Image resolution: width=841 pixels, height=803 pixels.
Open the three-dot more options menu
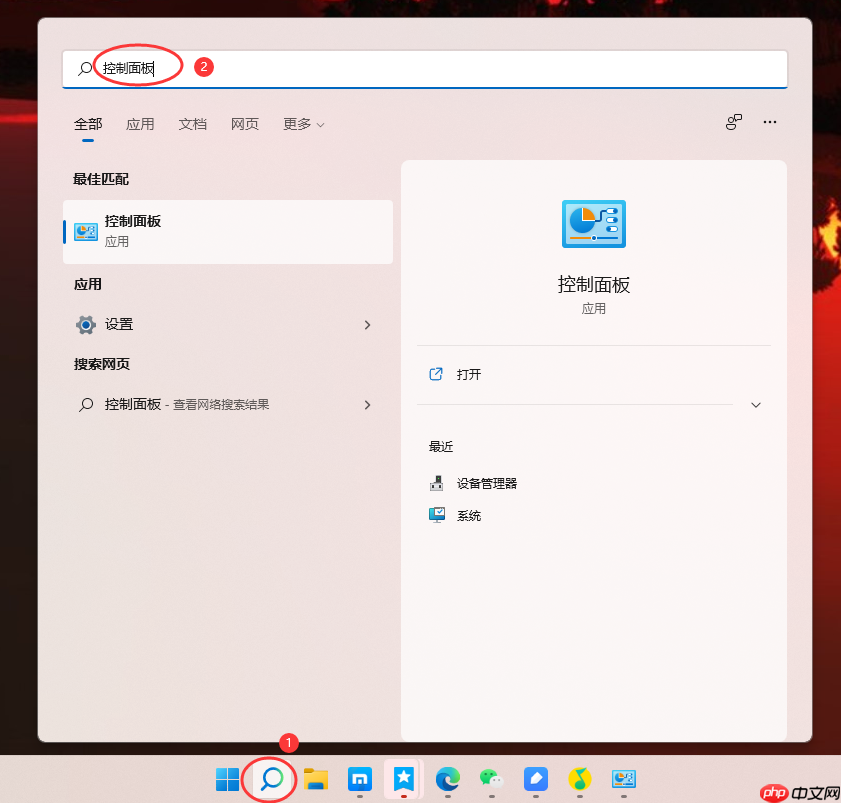[770, 122]
